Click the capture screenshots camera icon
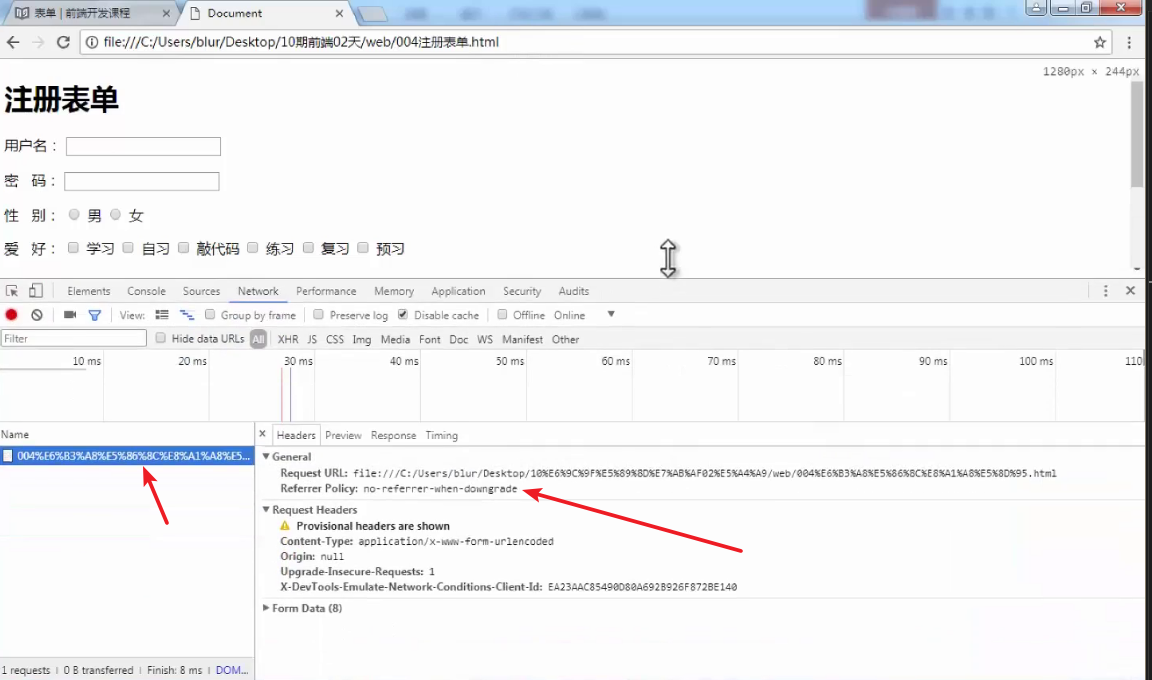 [70, 315]
